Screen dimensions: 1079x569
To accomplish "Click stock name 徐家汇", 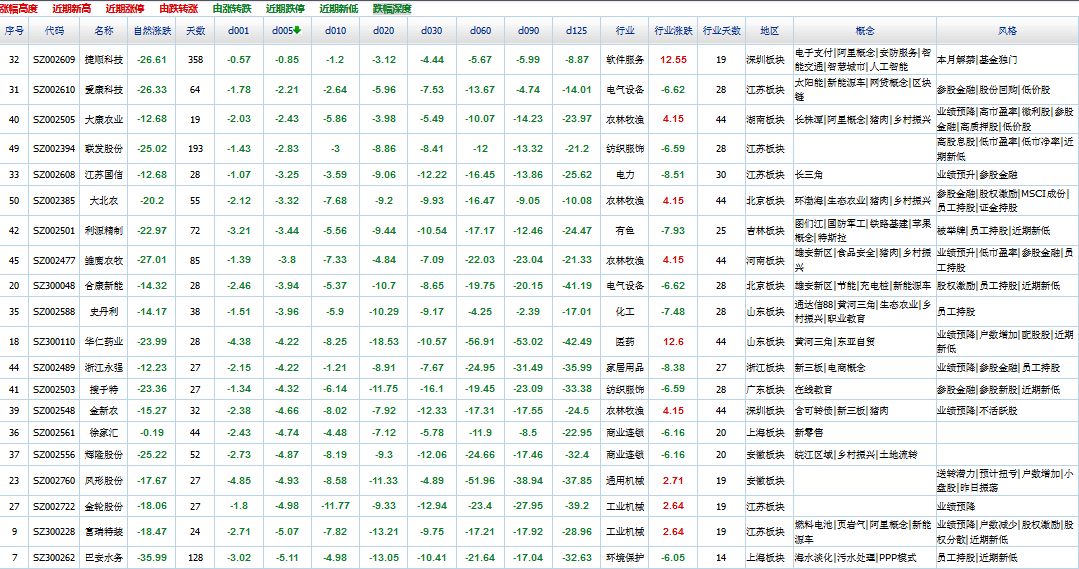I will 104,433.
